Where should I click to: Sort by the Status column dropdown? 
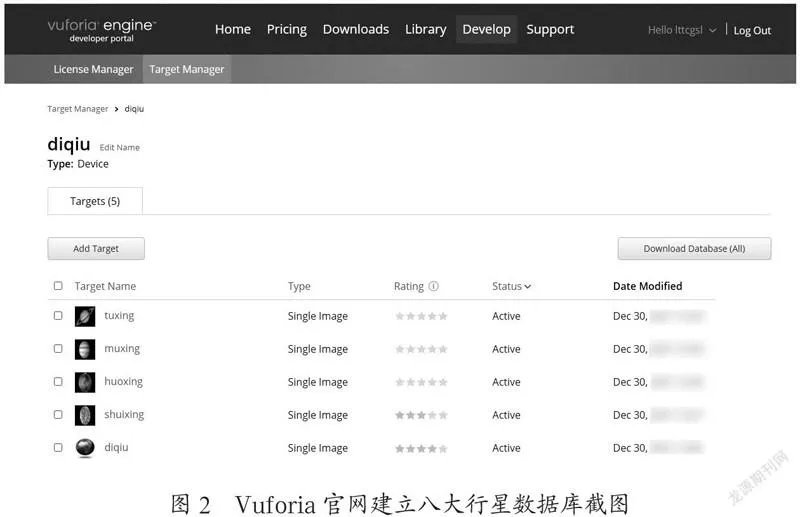pyautogui.click(x=511, y=286)
